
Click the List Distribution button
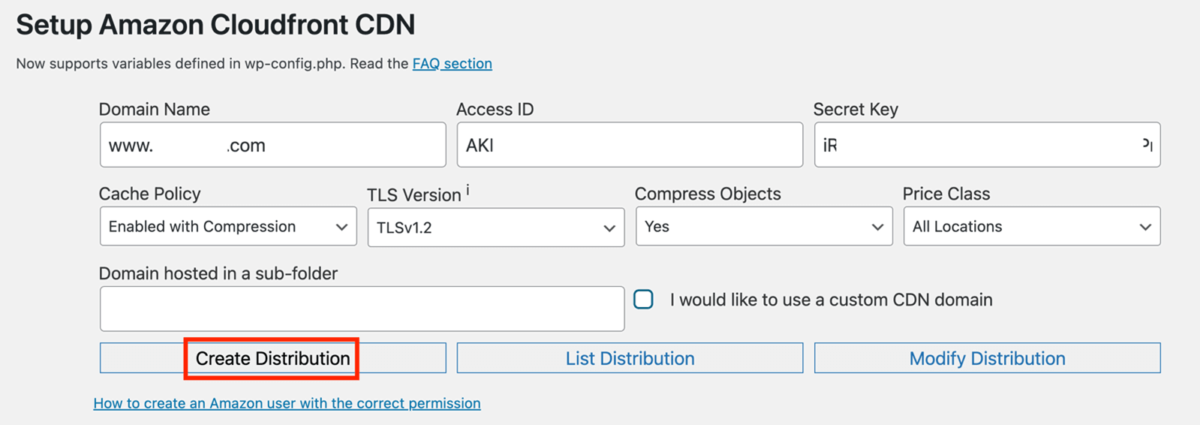coord(630,358)
